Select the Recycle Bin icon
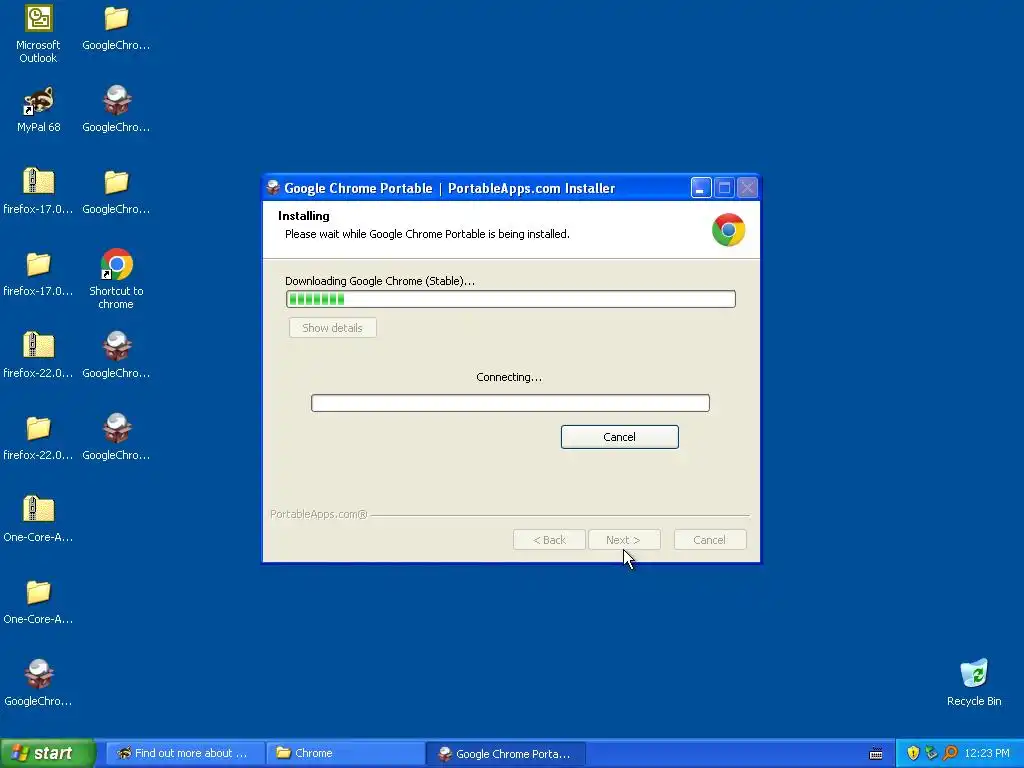This screenshot has width=1024, height=768. [974, 682]
